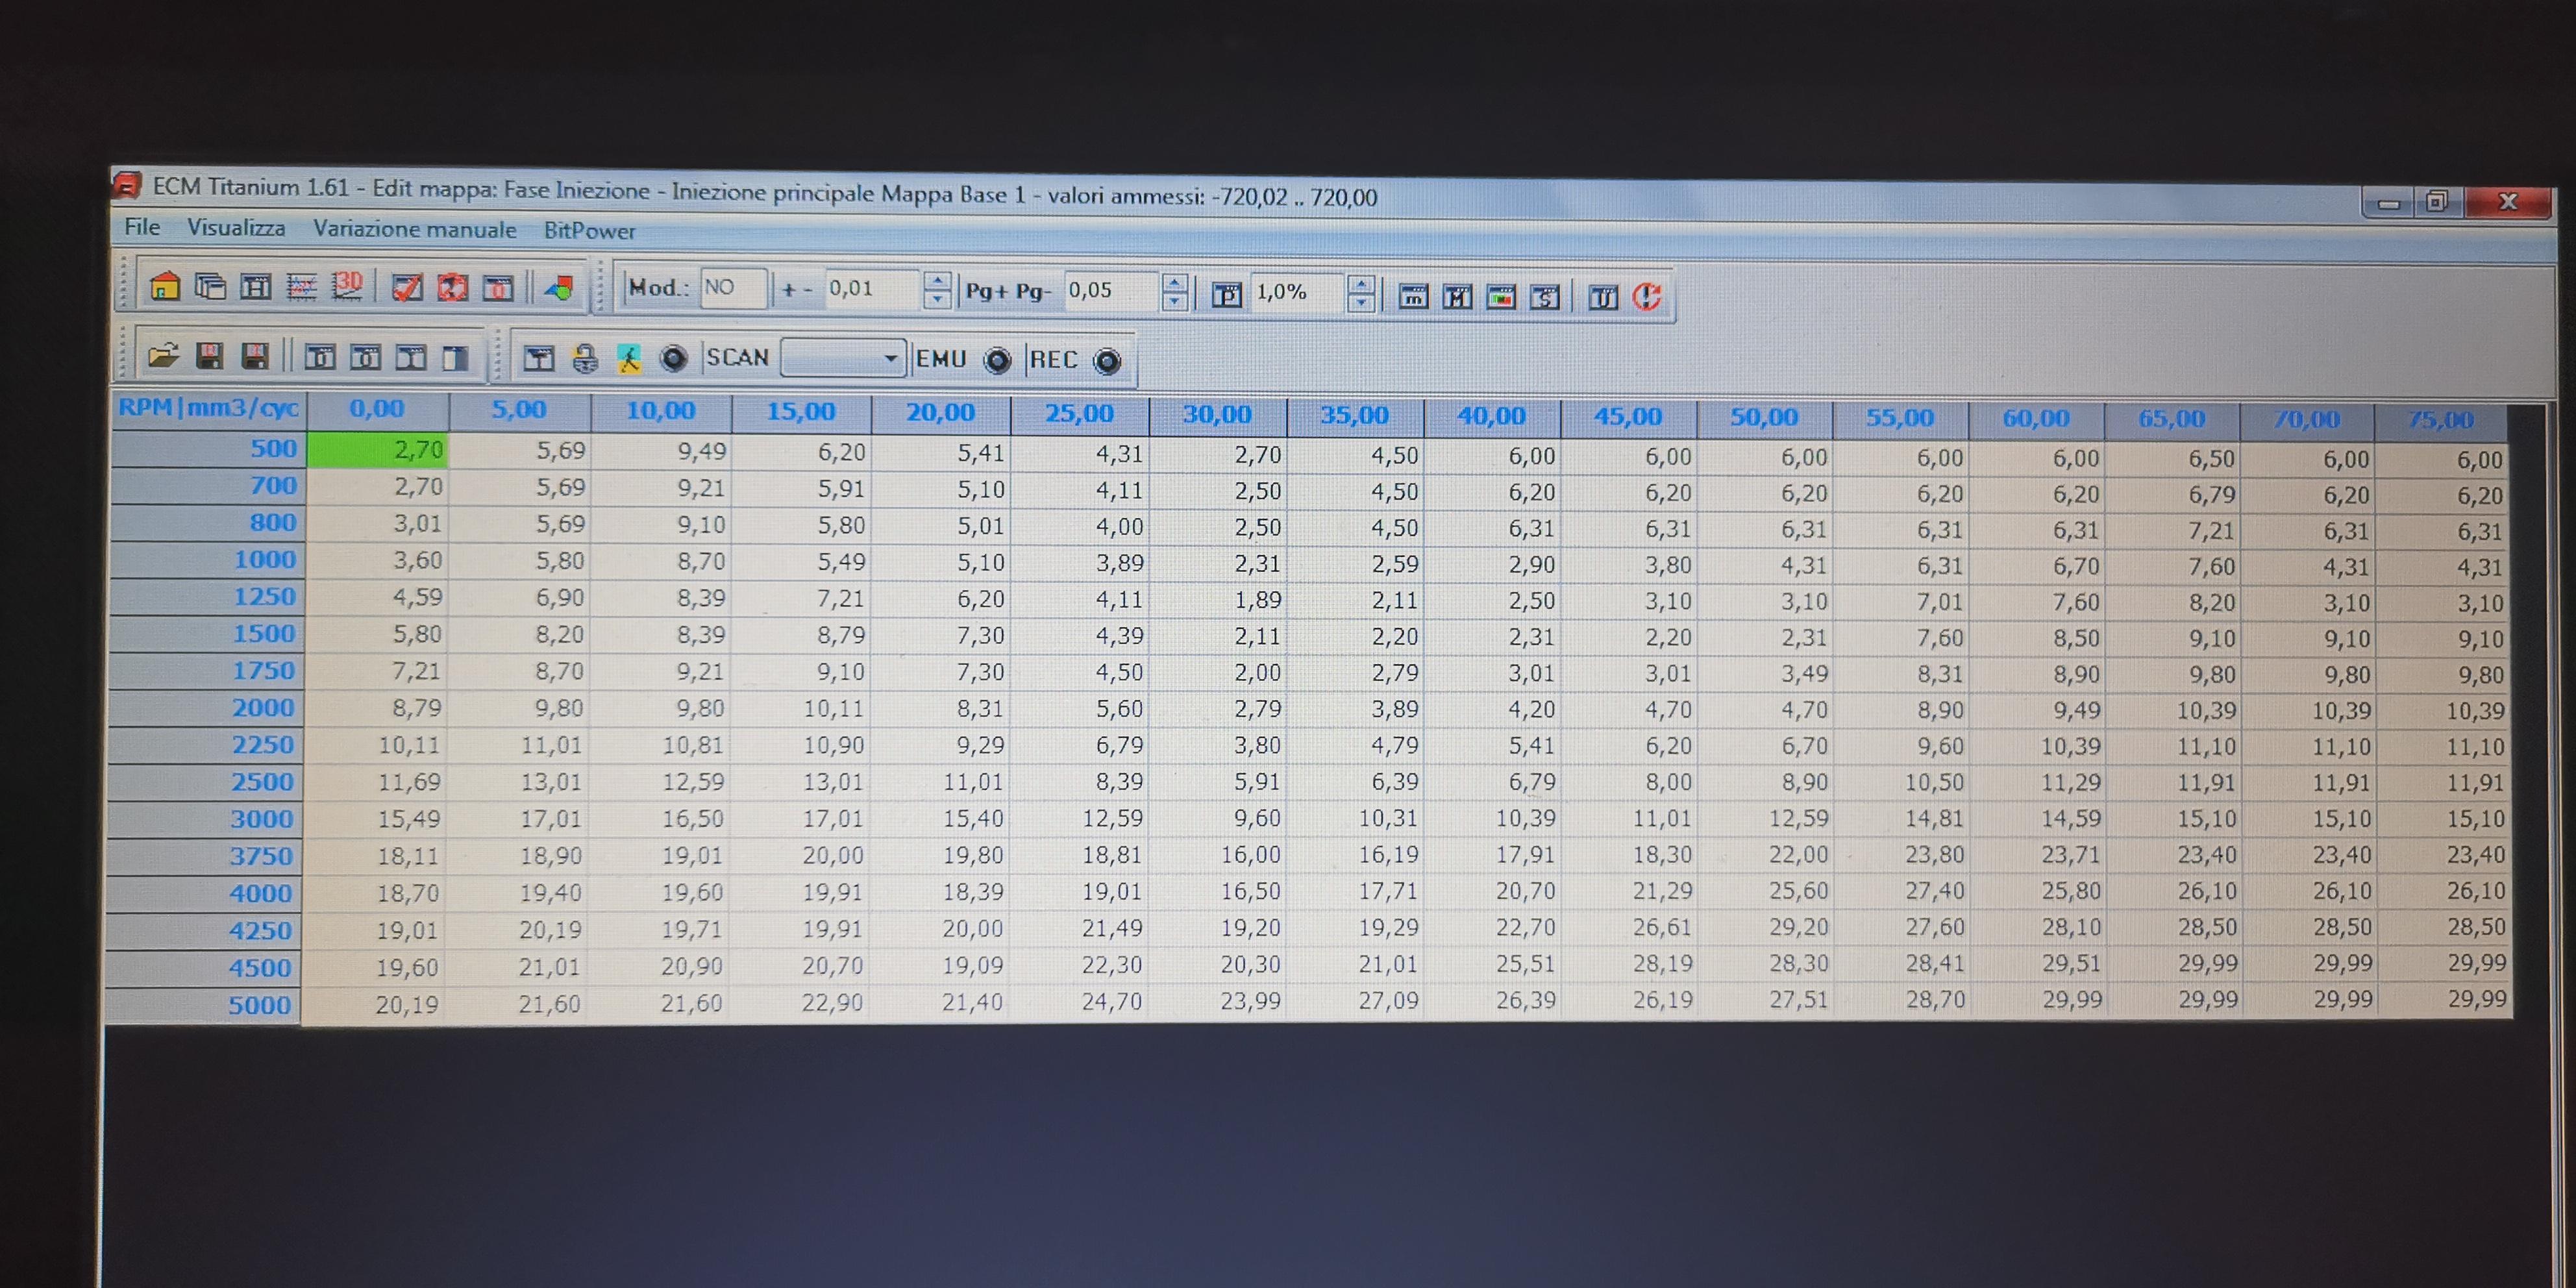The height and width of the screenshot is (1288, 2576).
Task: Select cell 21,49 in row 4250
Action: [1079, 928]
